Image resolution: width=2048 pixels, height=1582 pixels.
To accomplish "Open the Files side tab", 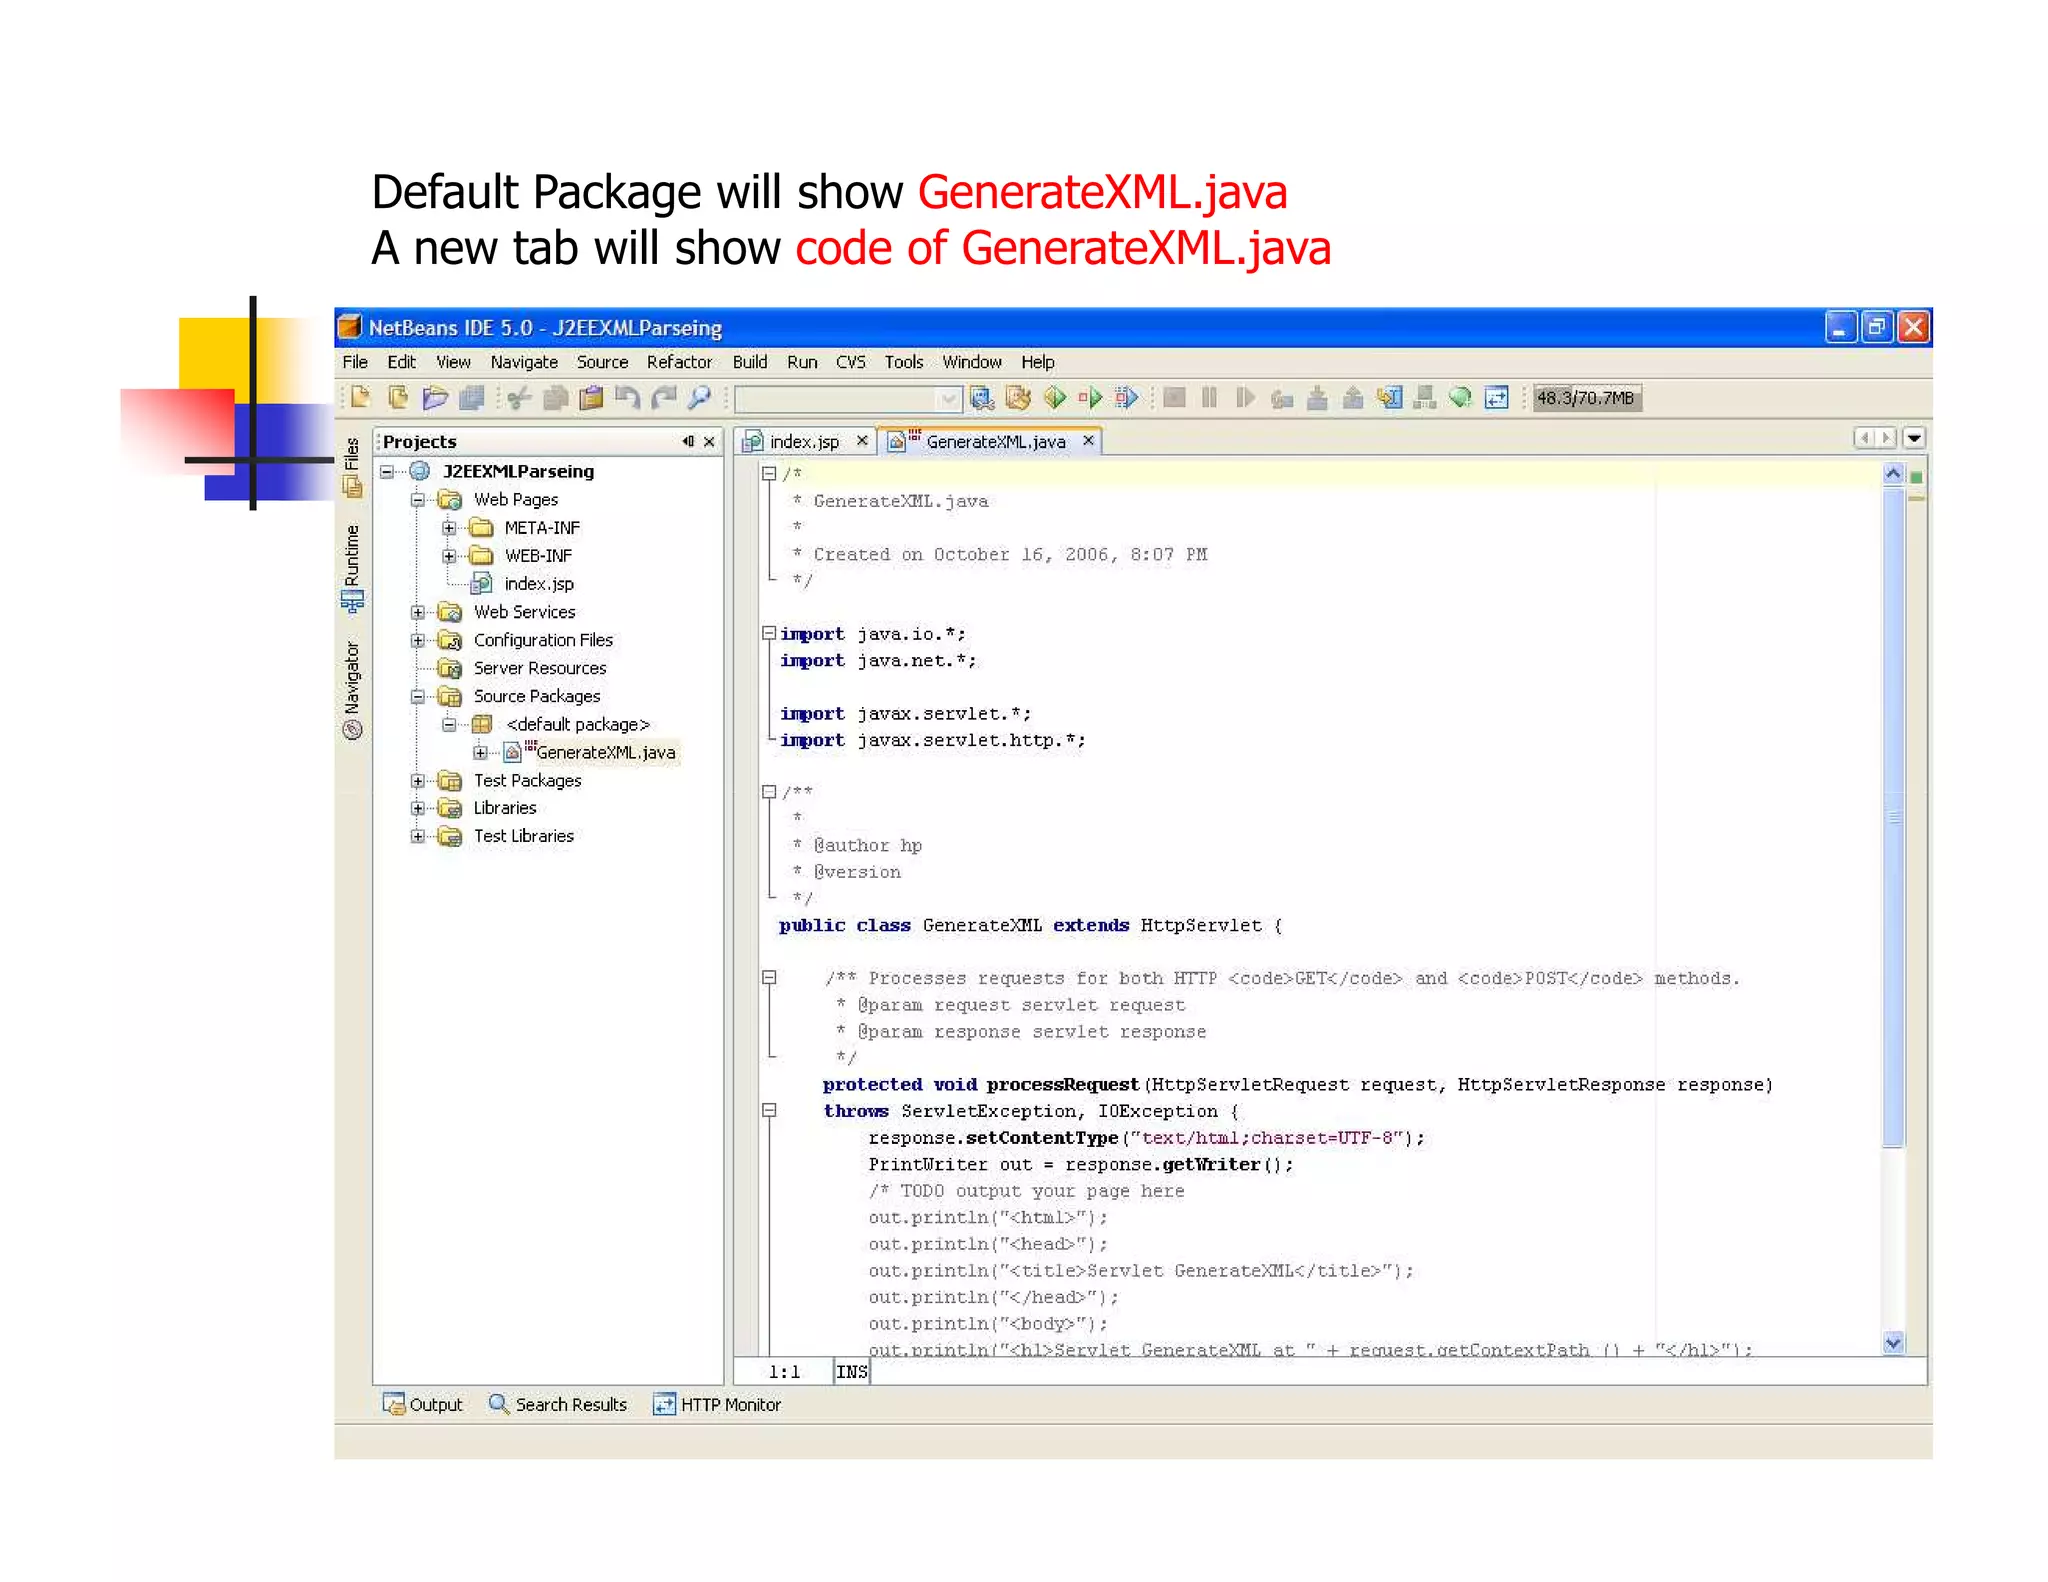I will click(352, 467).
